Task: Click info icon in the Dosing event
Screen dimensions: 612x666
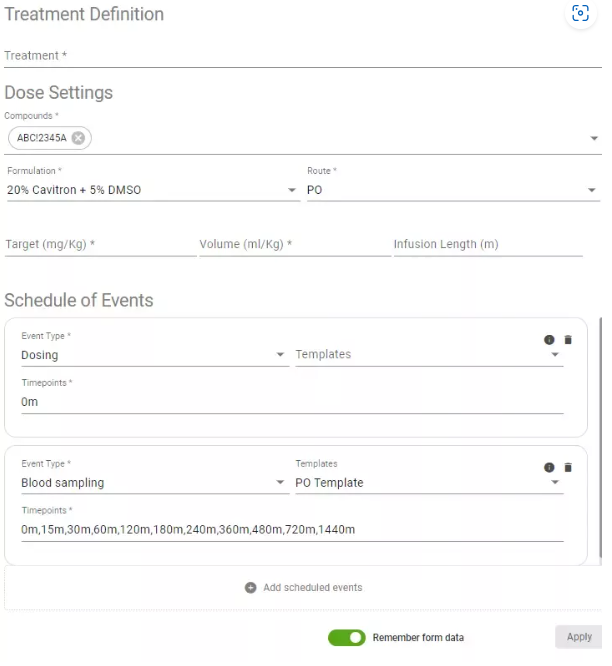Action: point(549,340)
